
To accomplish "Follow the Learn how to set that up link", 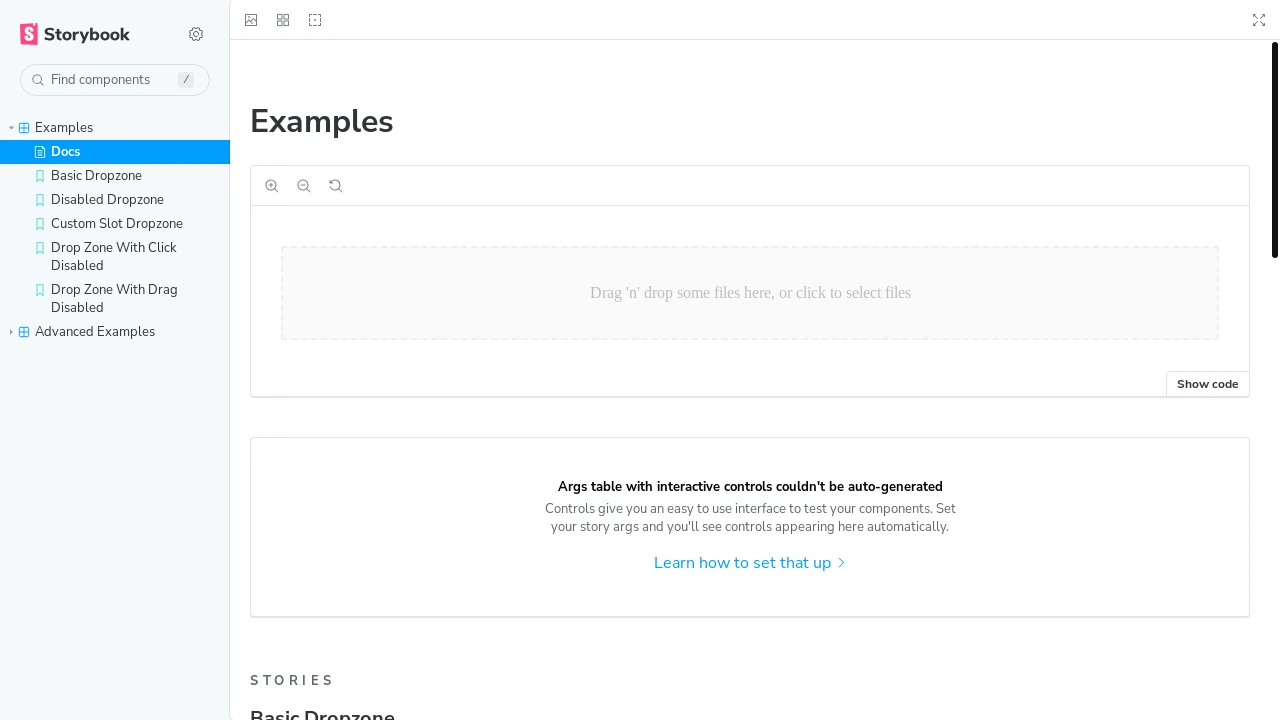I will click(x=742, y=563).
